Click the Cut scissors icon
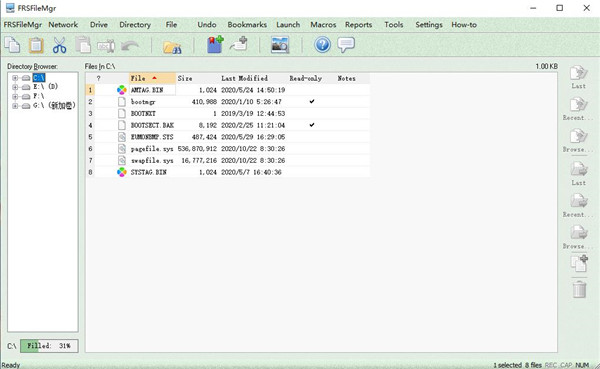Screen dimensions: 600x369 coord(59,45)
